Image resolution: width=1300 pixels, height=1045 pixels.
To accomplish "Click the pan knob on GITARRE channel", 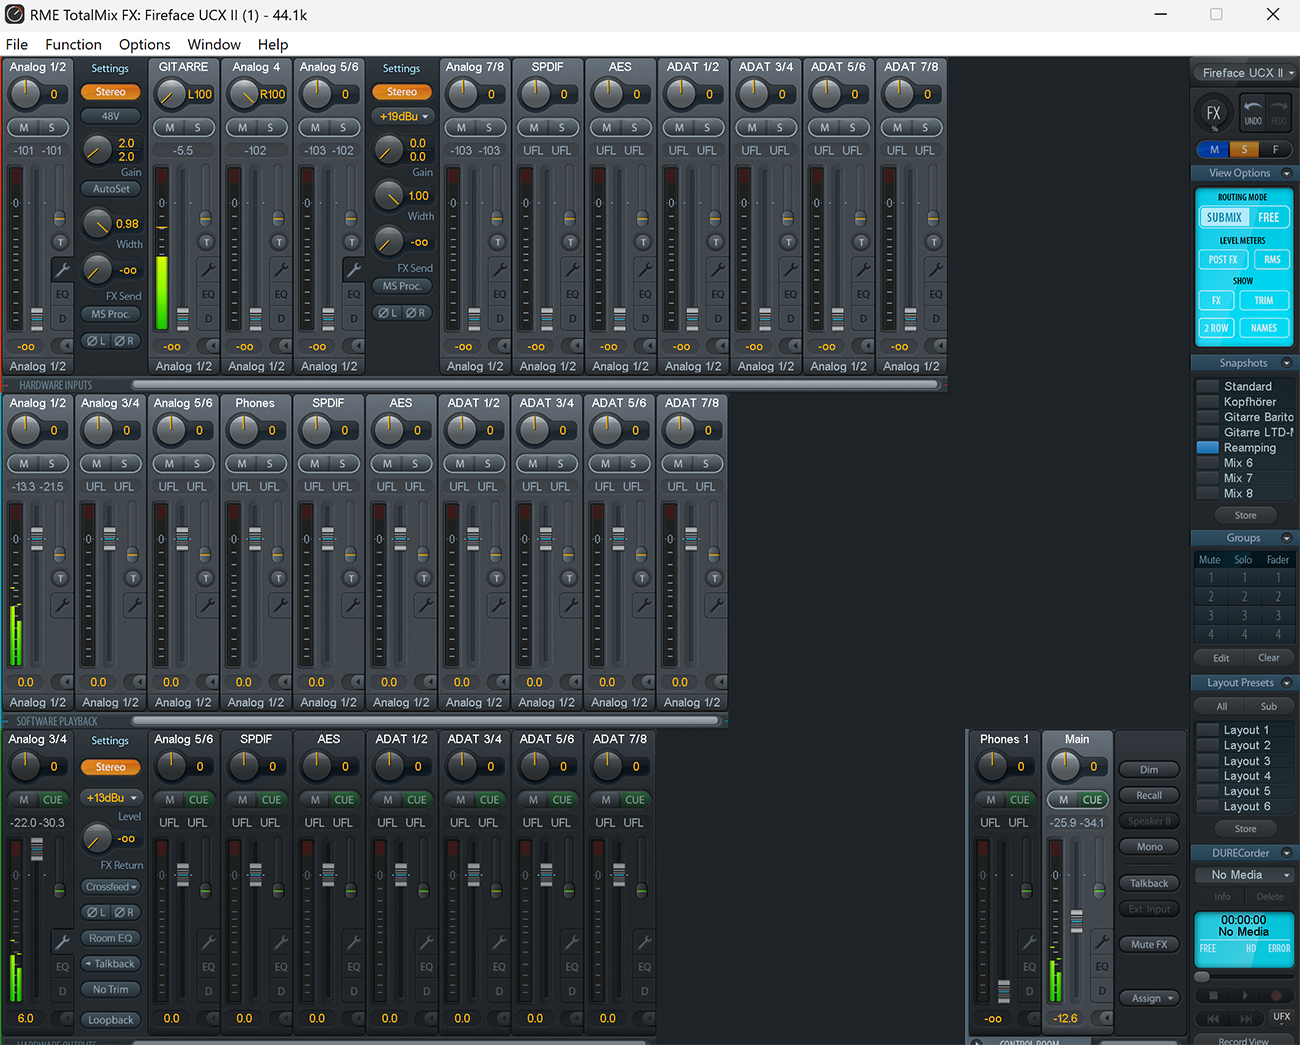I will [x=170, y=94].
